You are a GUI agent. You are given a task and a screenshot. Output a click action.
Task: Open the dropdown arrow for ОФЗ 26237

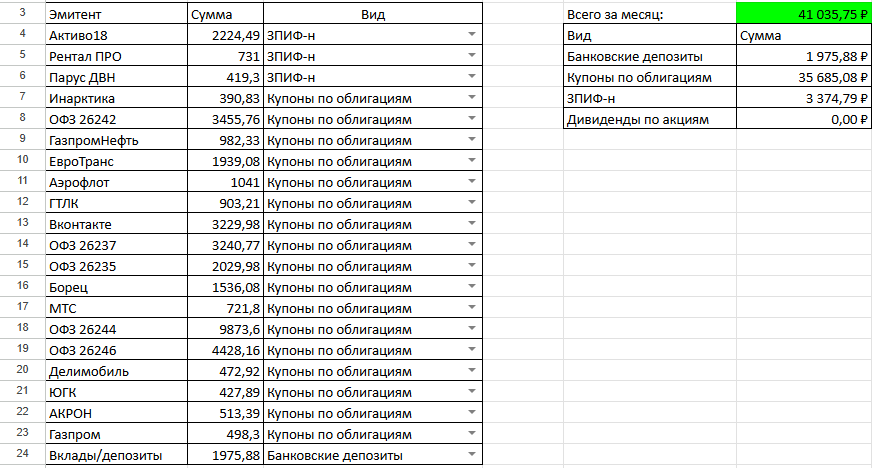[x=472, y=245]
